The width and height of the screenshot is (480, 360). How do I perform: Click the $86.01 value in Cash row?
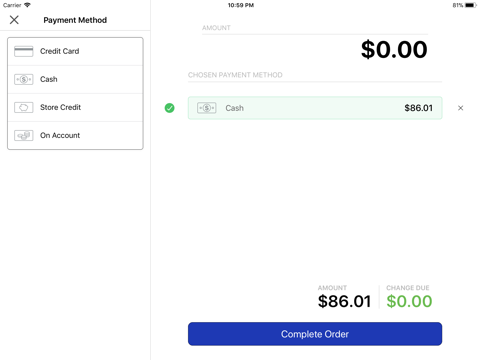coord(418,108)
